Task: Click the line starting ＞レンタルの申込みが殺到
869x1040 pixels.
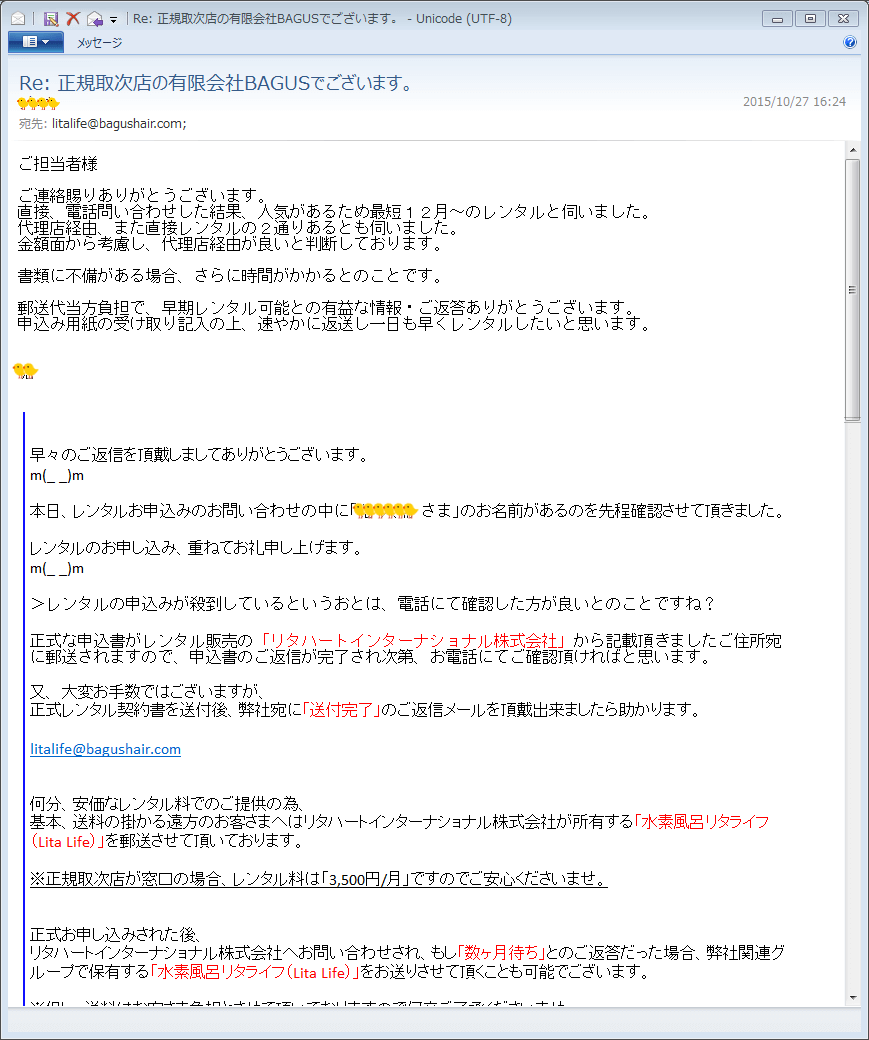Action: (x=373, y=604)
